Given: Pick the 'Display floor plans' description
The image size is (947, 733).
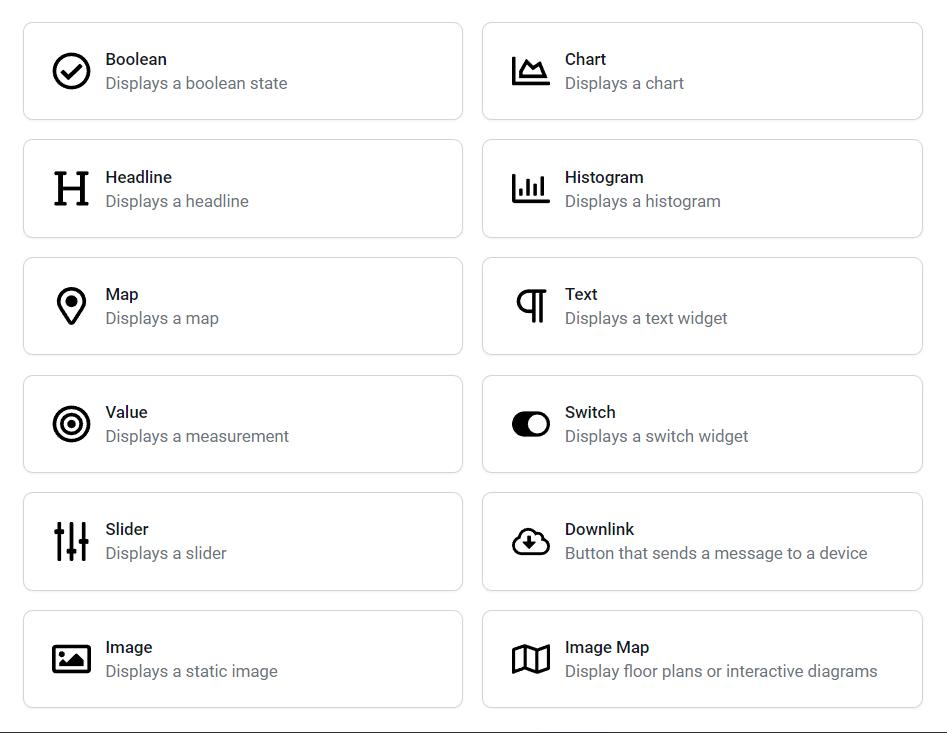Looking at the screenshot, I should tap(720, 671).
